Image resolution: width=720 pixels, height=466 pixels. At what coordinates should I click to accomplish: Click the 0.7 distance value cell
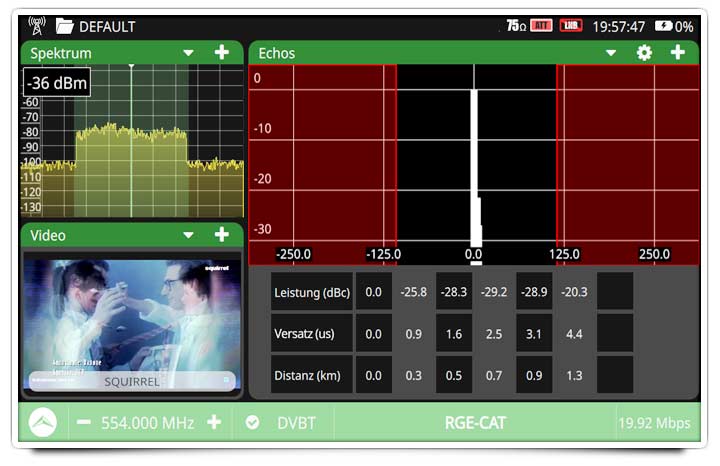(494, 375)
